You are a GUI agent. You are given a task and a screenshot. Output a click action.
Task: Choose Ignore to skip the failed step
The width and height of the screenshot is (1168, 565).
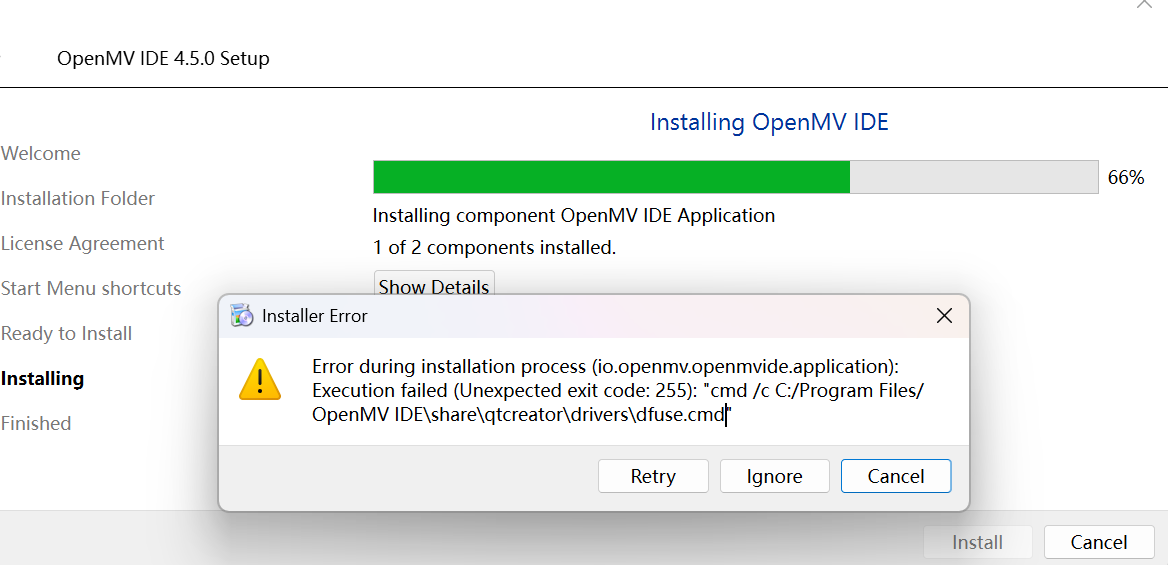775,476
